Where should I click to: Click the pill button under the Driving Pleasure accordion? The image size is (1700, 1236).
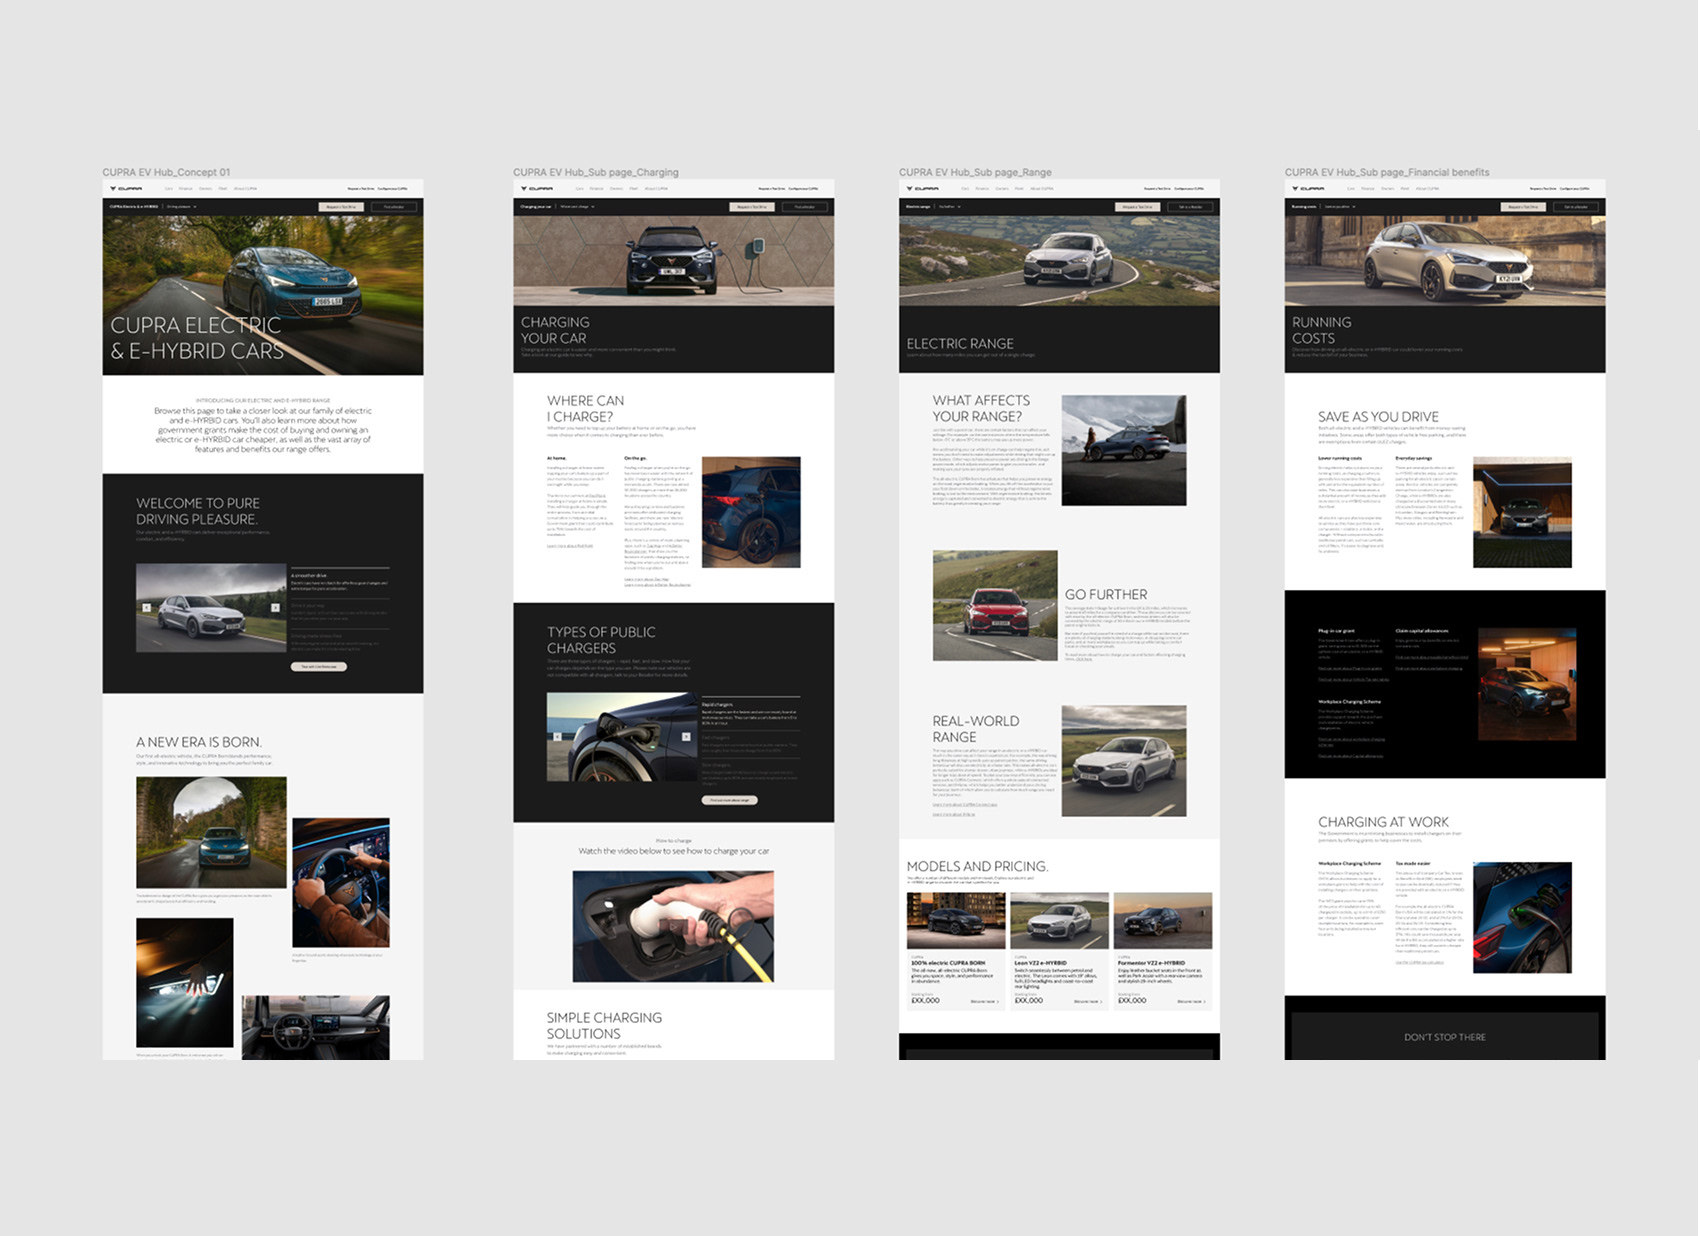tap(319, 667)
